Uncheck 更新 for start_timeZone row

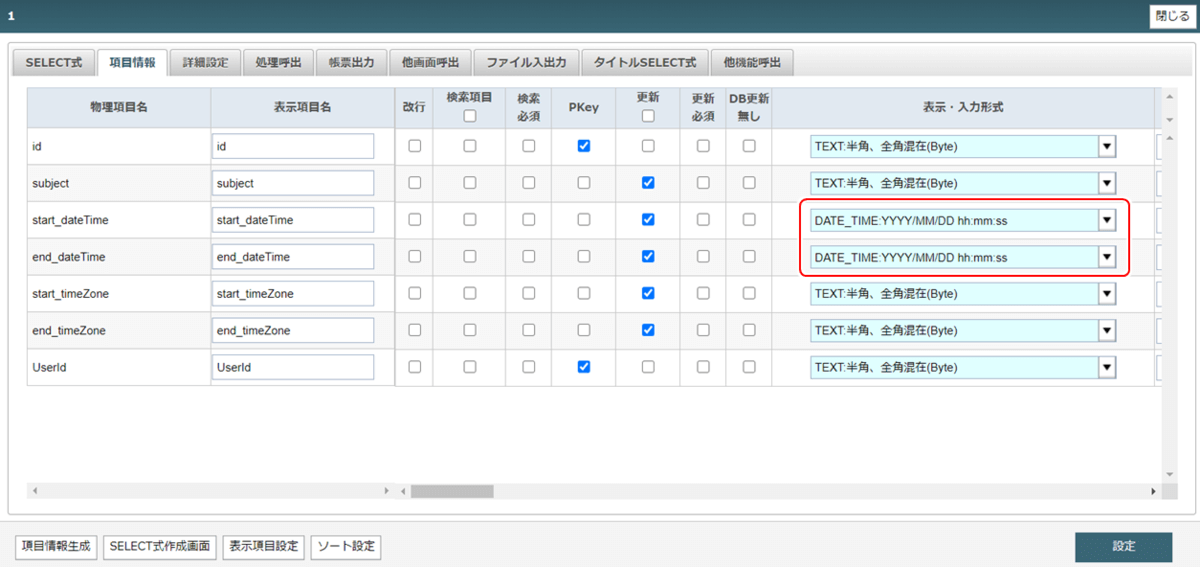(648, 293)
